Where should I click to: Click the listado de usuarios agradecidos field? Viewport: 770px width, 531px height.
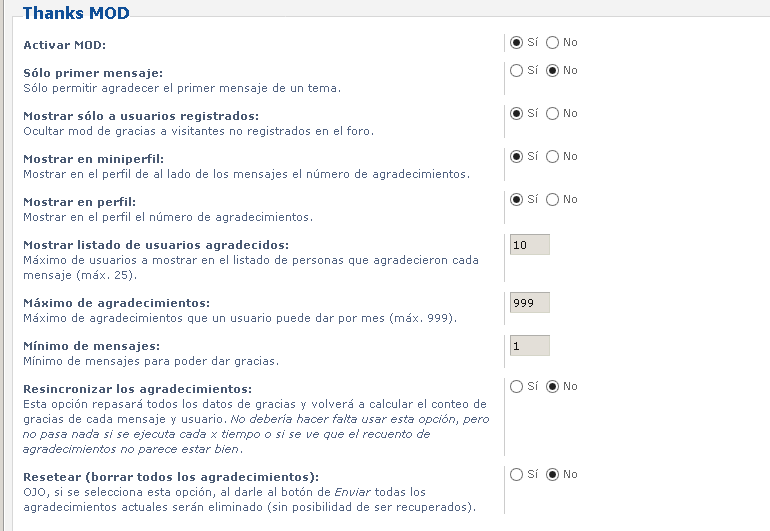(530, 245)
